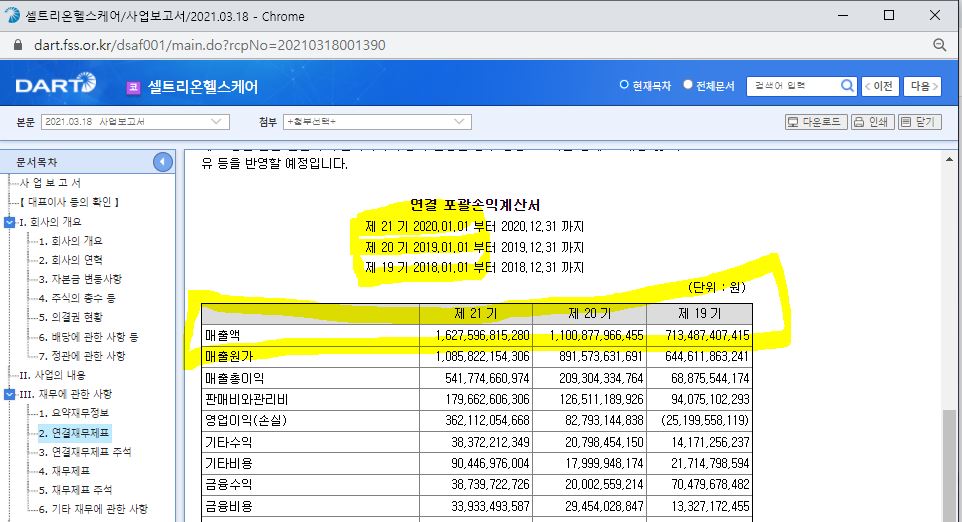This screenshot has height=522, width=962.
Task: Open 2. 회사의 연혁 tree item
Action: point(71,260)
